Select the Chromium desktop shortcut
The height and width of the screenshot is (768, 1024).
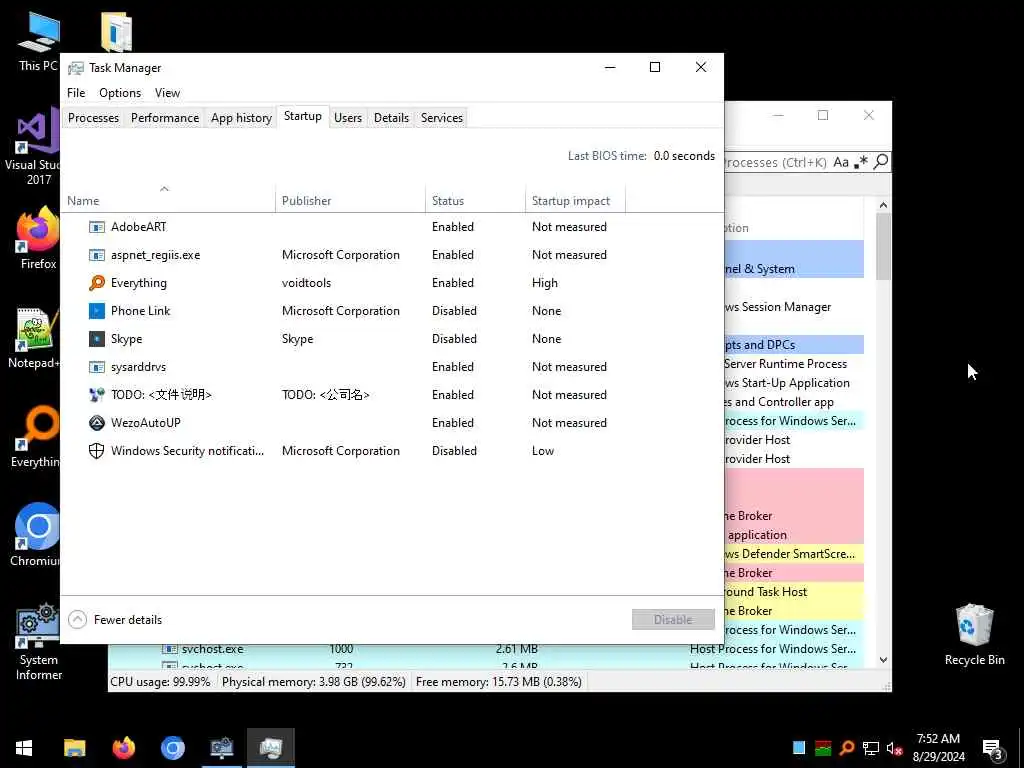35,534
